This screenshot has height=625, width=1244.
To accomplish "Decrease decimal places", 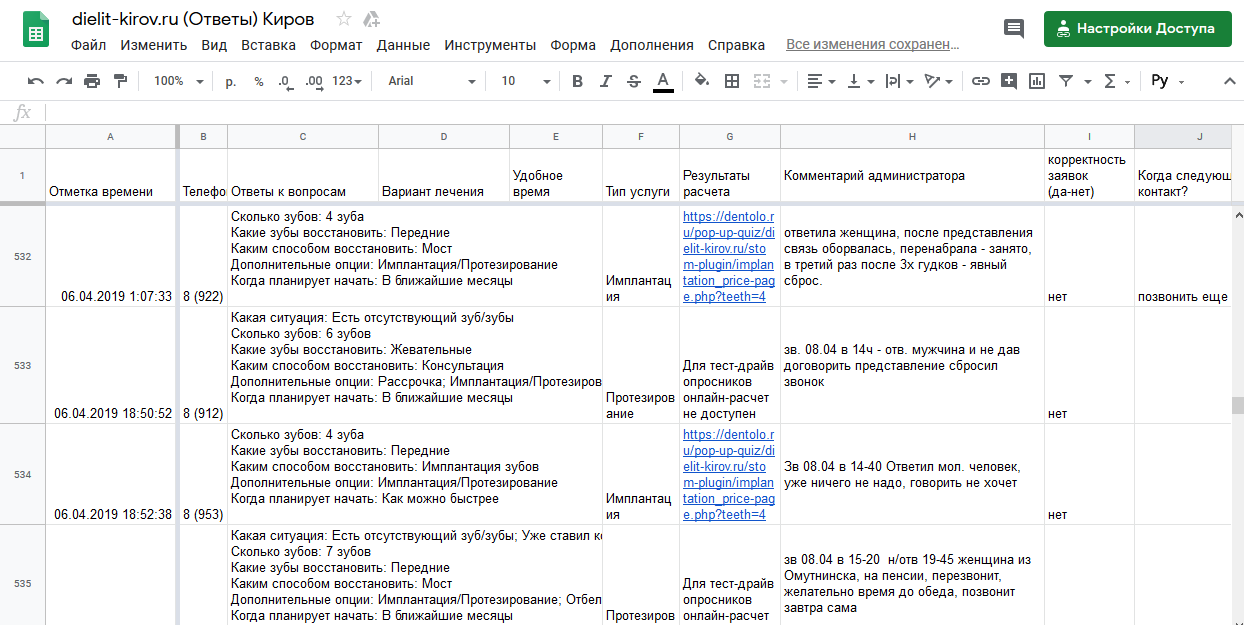I will click(x=285, y=81).
